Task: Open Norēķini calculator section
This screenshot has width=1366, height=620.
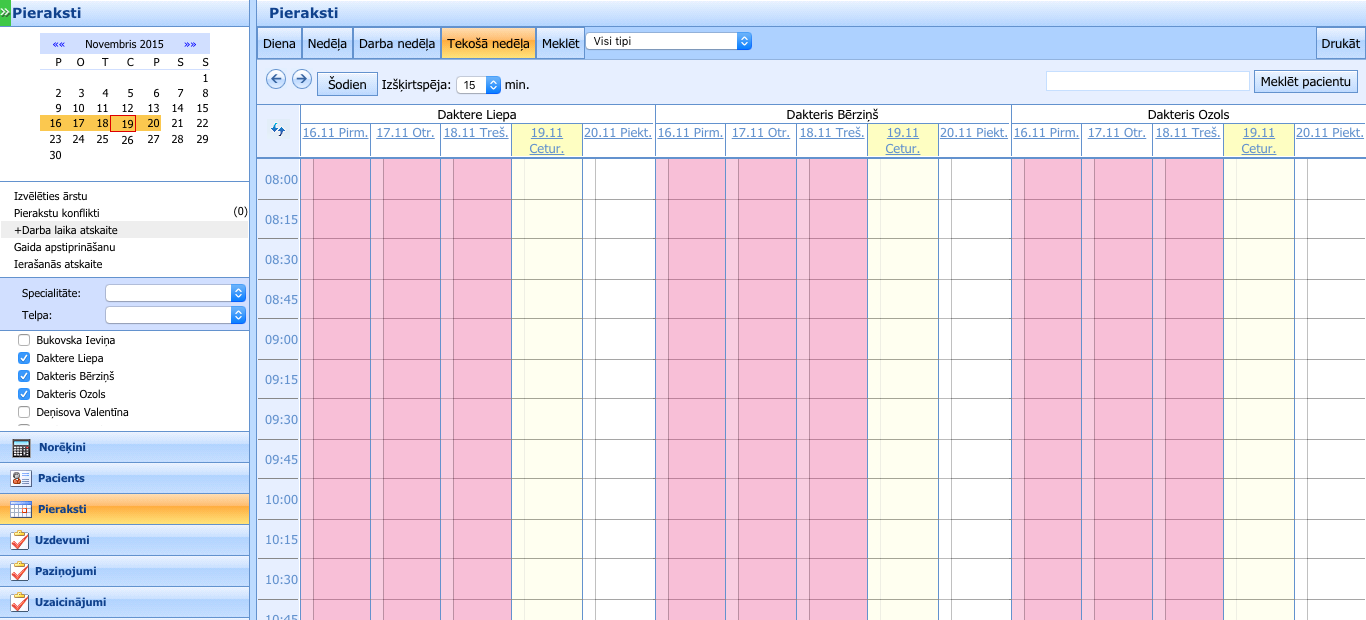Action: (x=21, y=447)
